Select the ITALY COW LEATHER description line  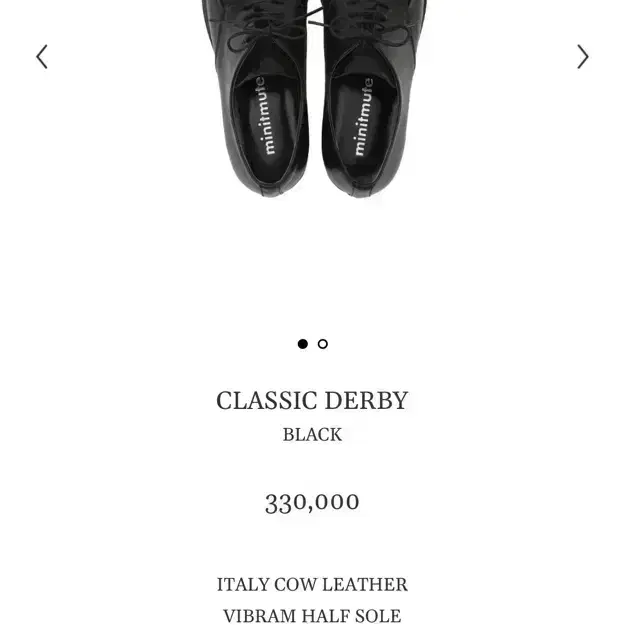tap(312, 585)
